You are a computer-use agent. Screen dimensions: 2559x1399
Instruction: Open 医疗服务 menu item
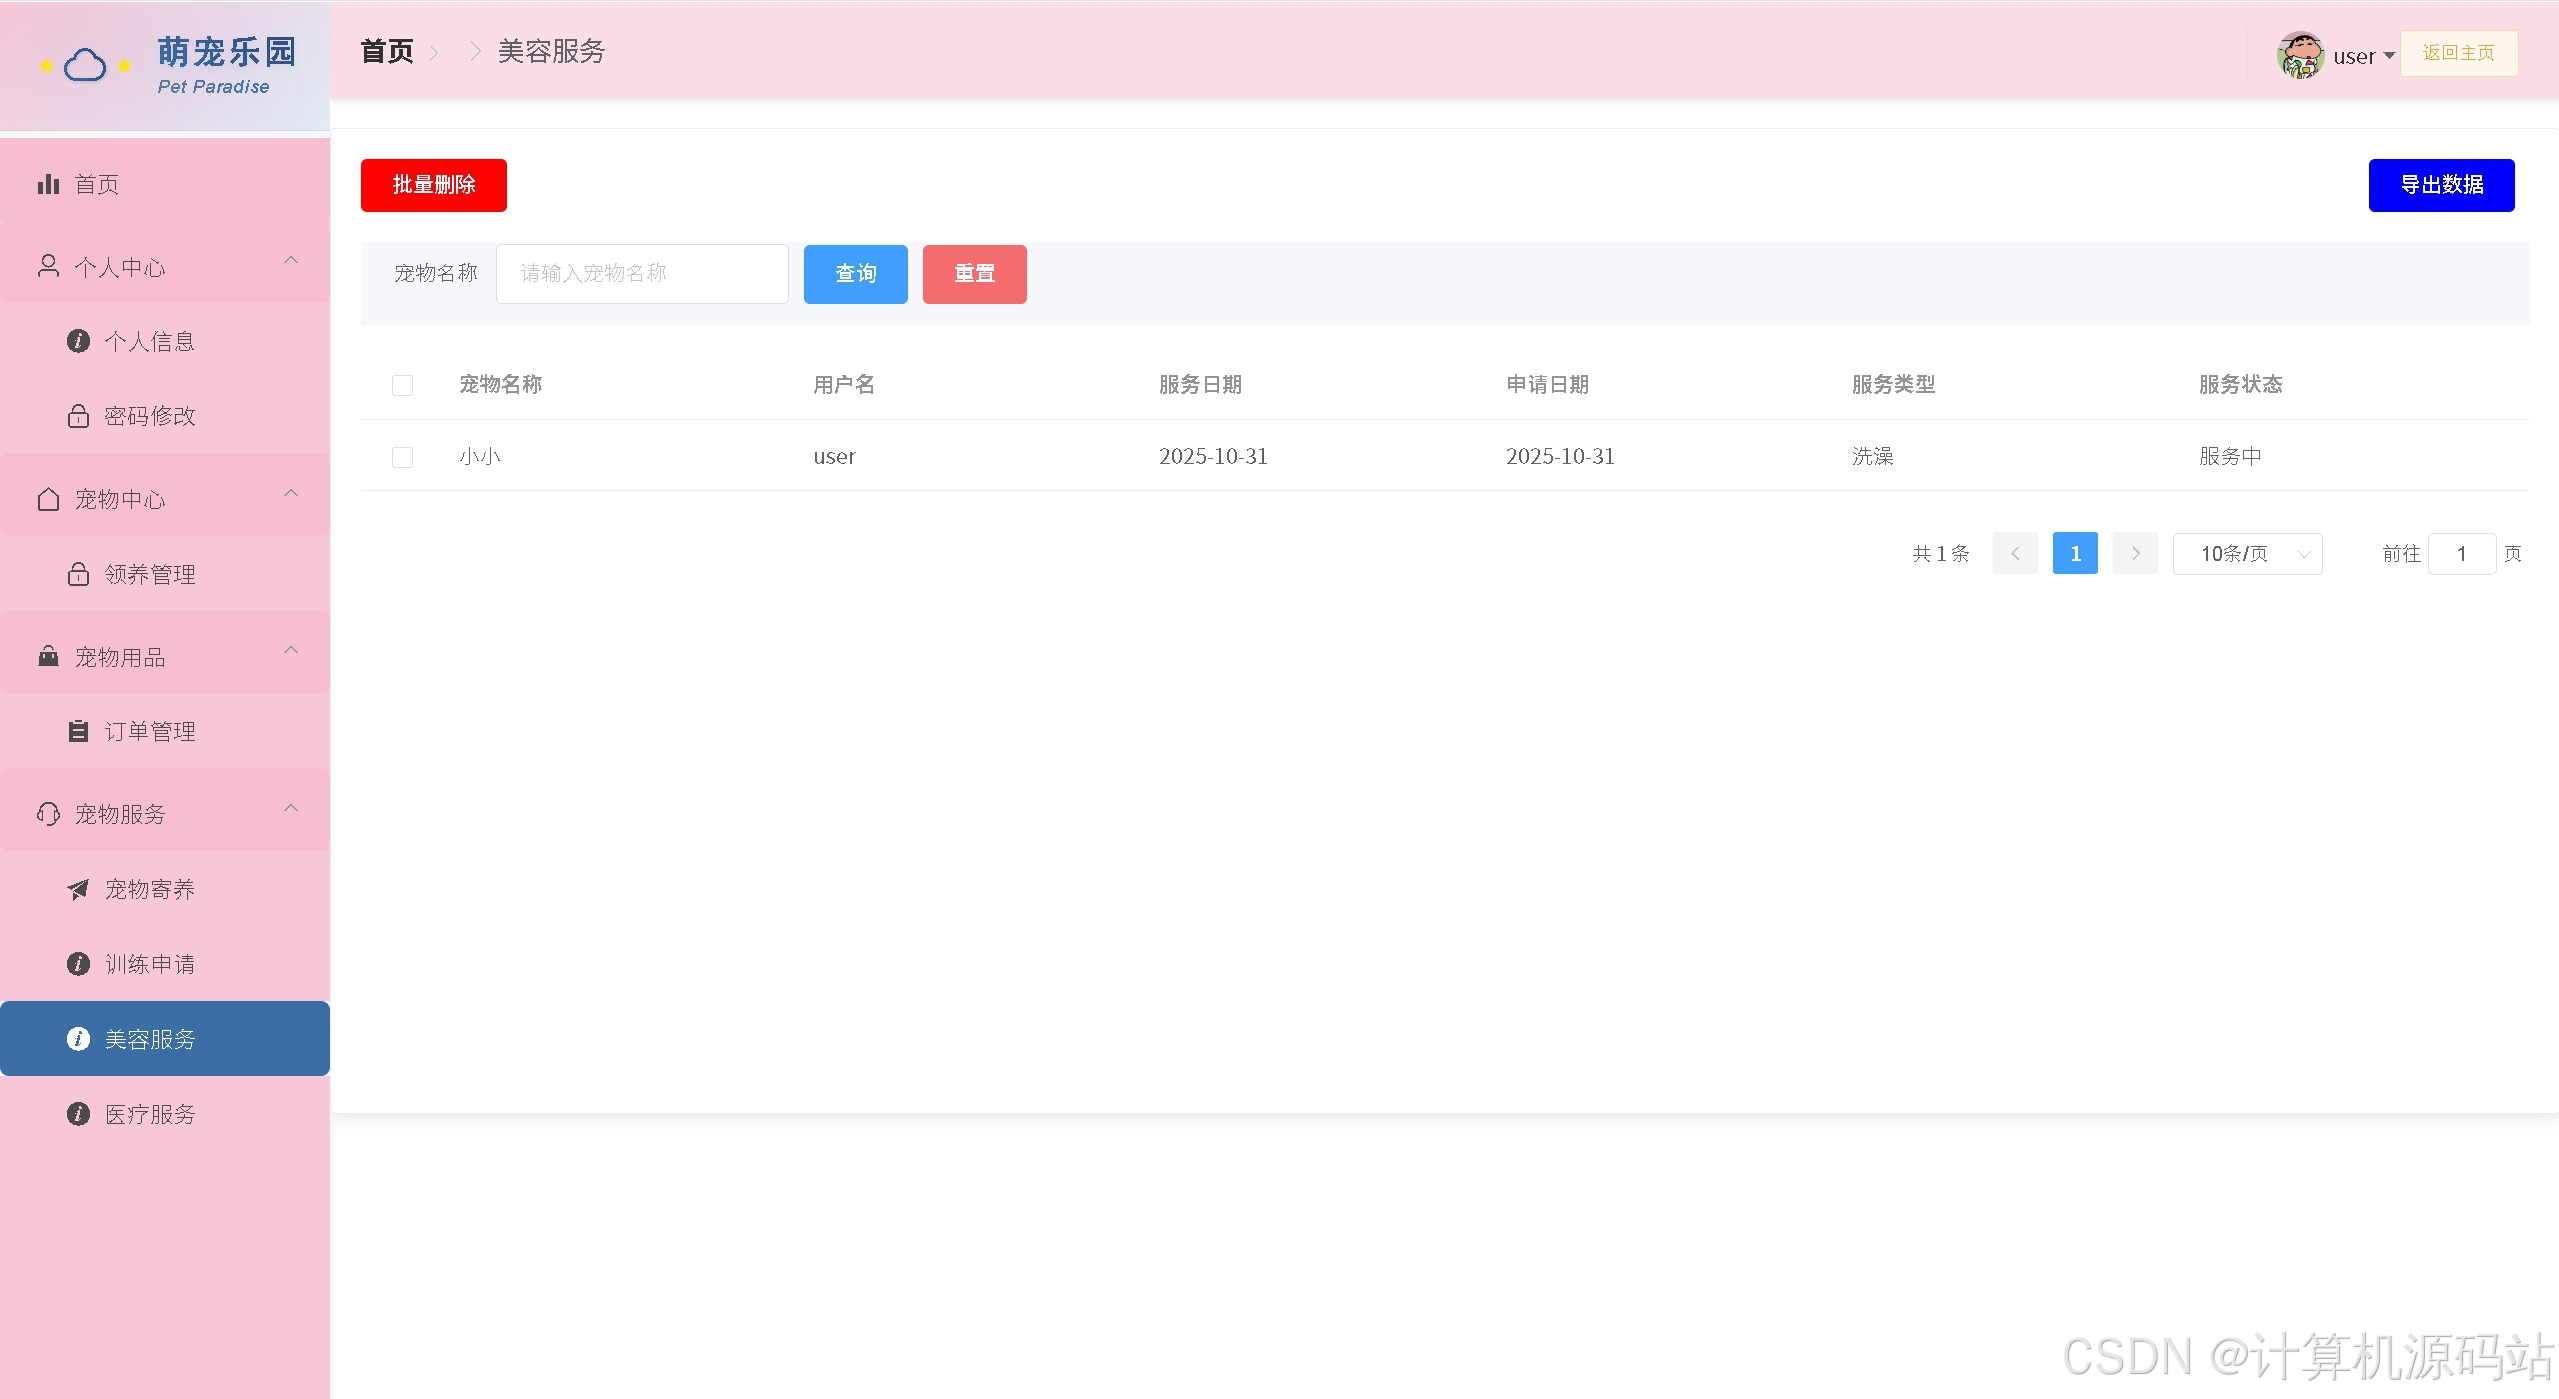165,1114
